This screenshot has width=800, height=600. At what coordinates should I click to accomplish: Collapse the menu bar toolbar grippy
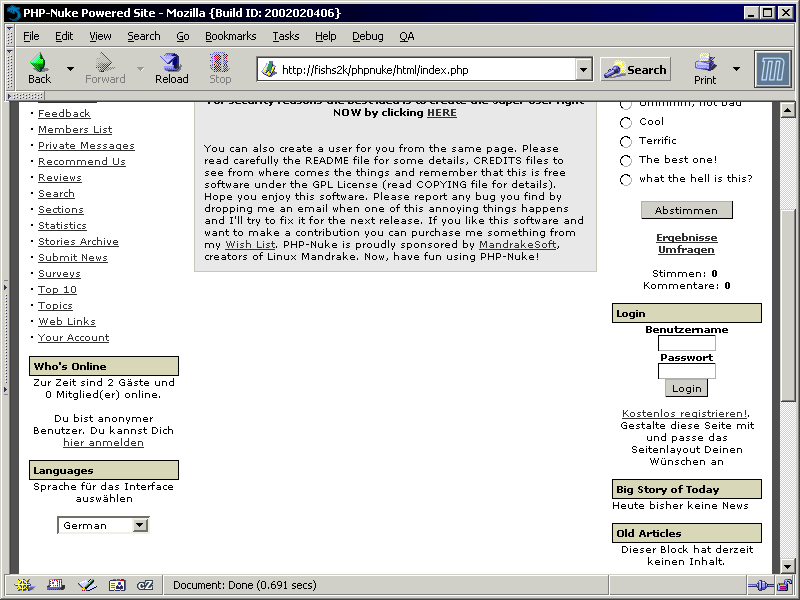[9, 36]
